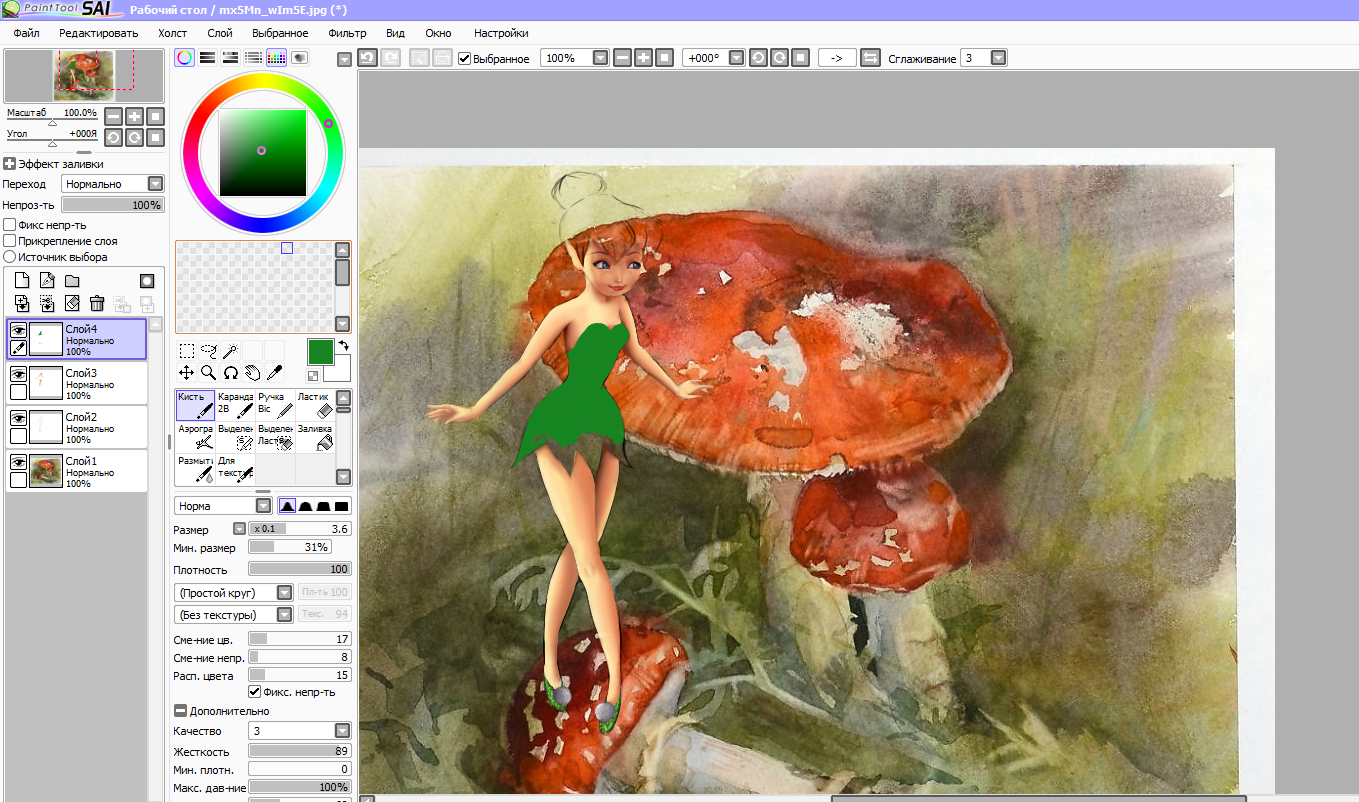Adjust the Плотность density slider

(300, 569)
